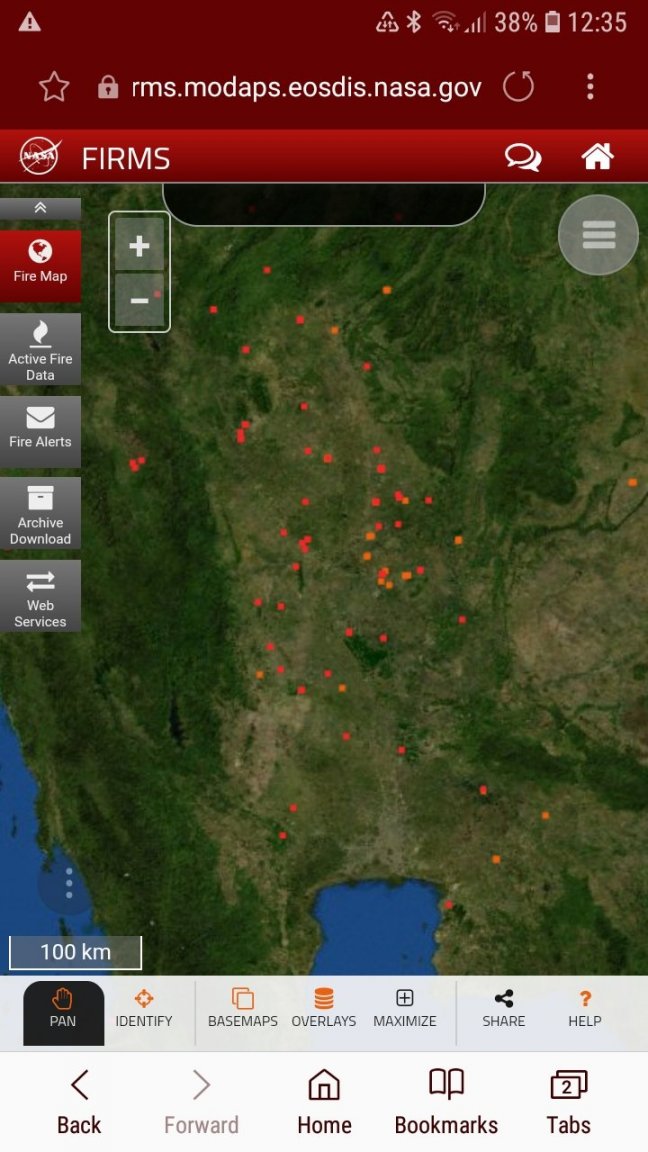
Task: Open Web Services section
Action: [40, 596]
